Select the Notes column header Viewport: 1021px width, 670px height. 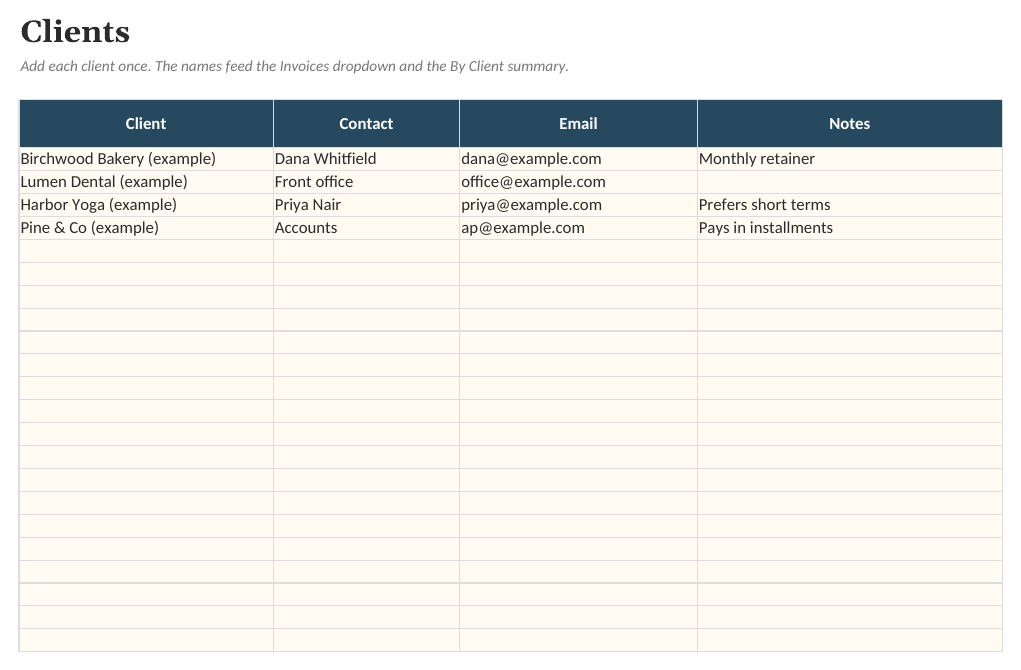(850, 124)
